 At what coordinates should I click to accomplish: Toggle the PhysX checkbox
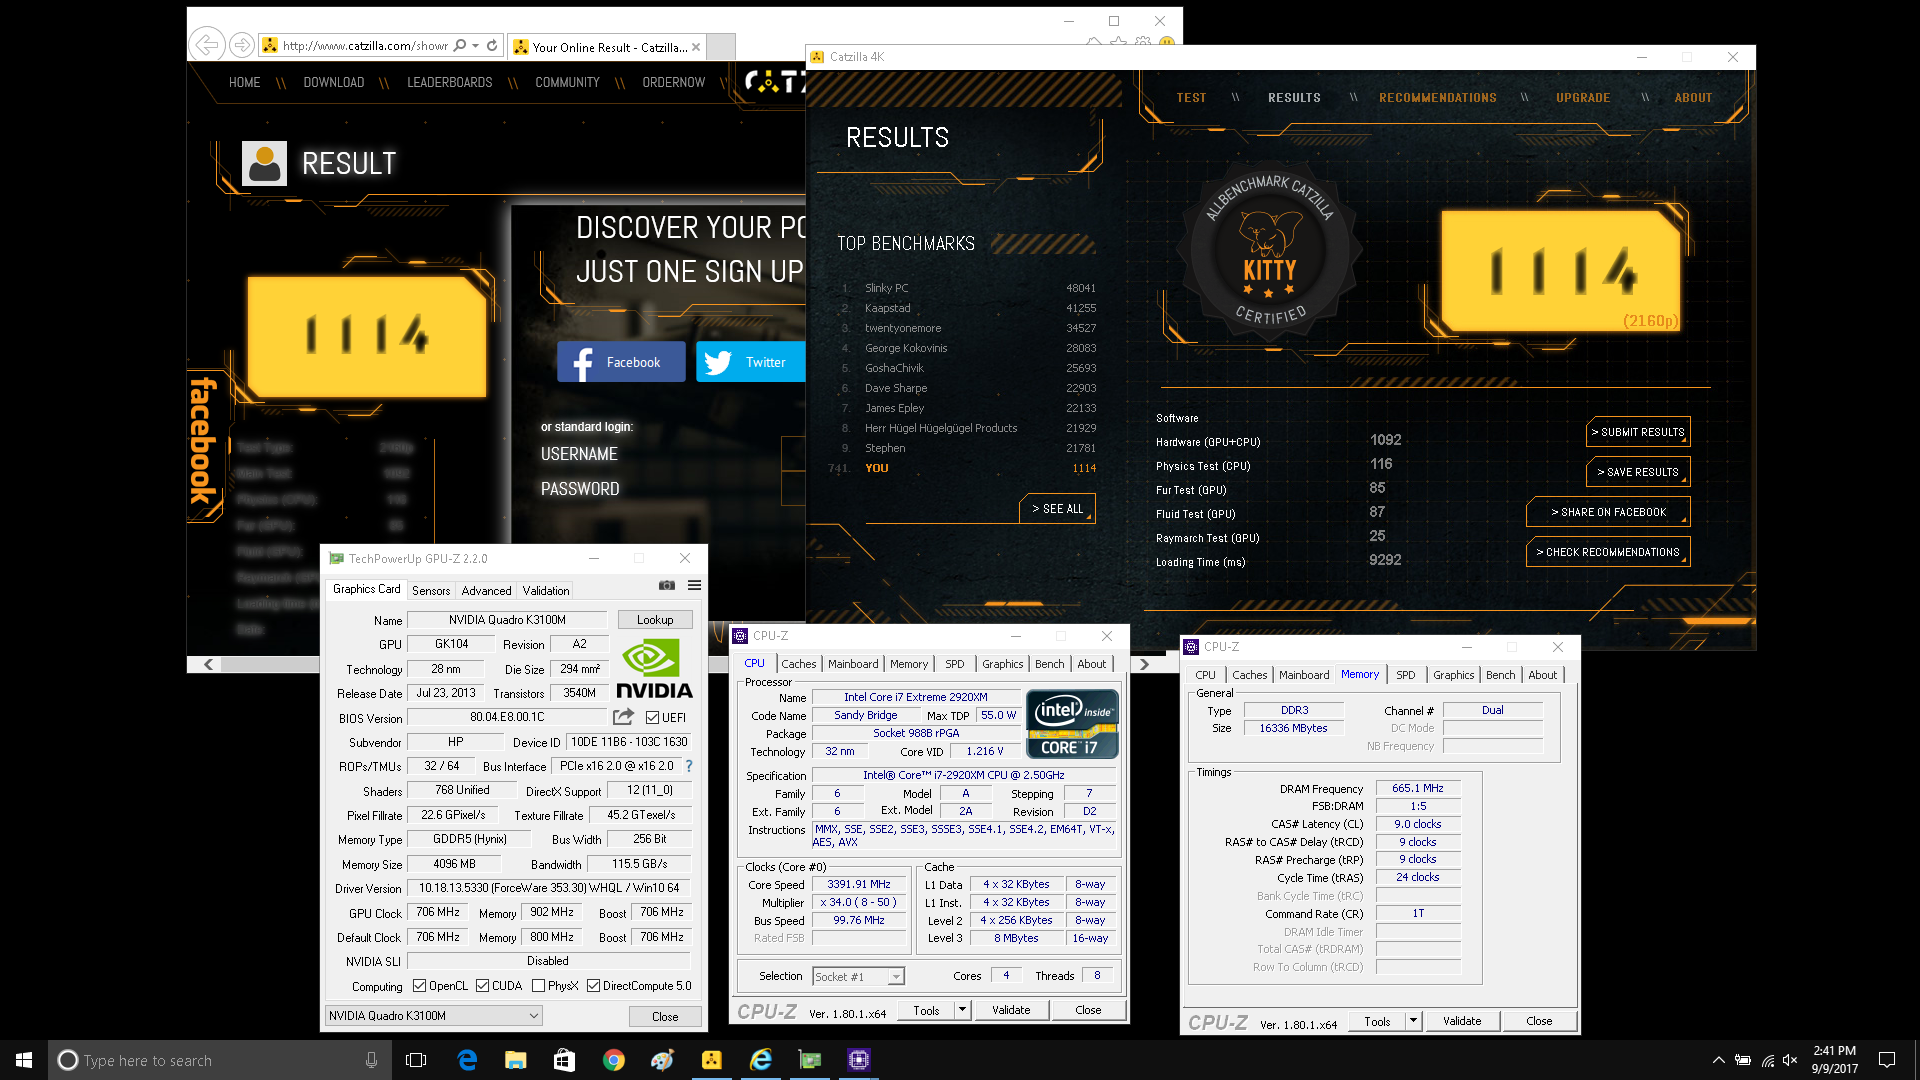click(539, 986)
